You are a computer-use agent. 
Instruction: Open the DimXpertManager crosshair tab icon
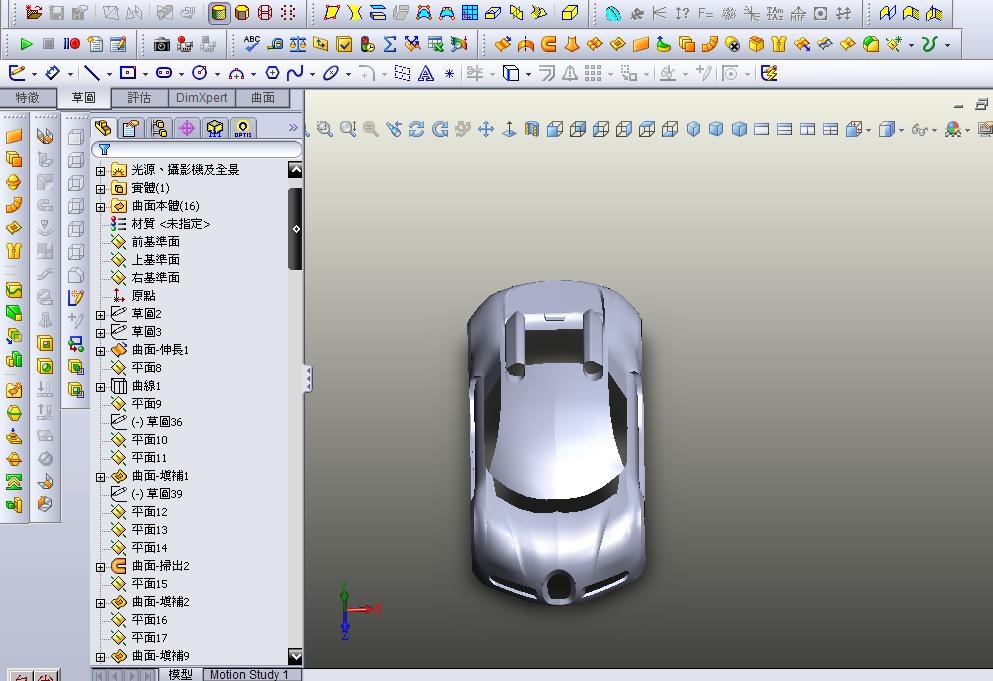pyautogui.click(x=187, y=129)
